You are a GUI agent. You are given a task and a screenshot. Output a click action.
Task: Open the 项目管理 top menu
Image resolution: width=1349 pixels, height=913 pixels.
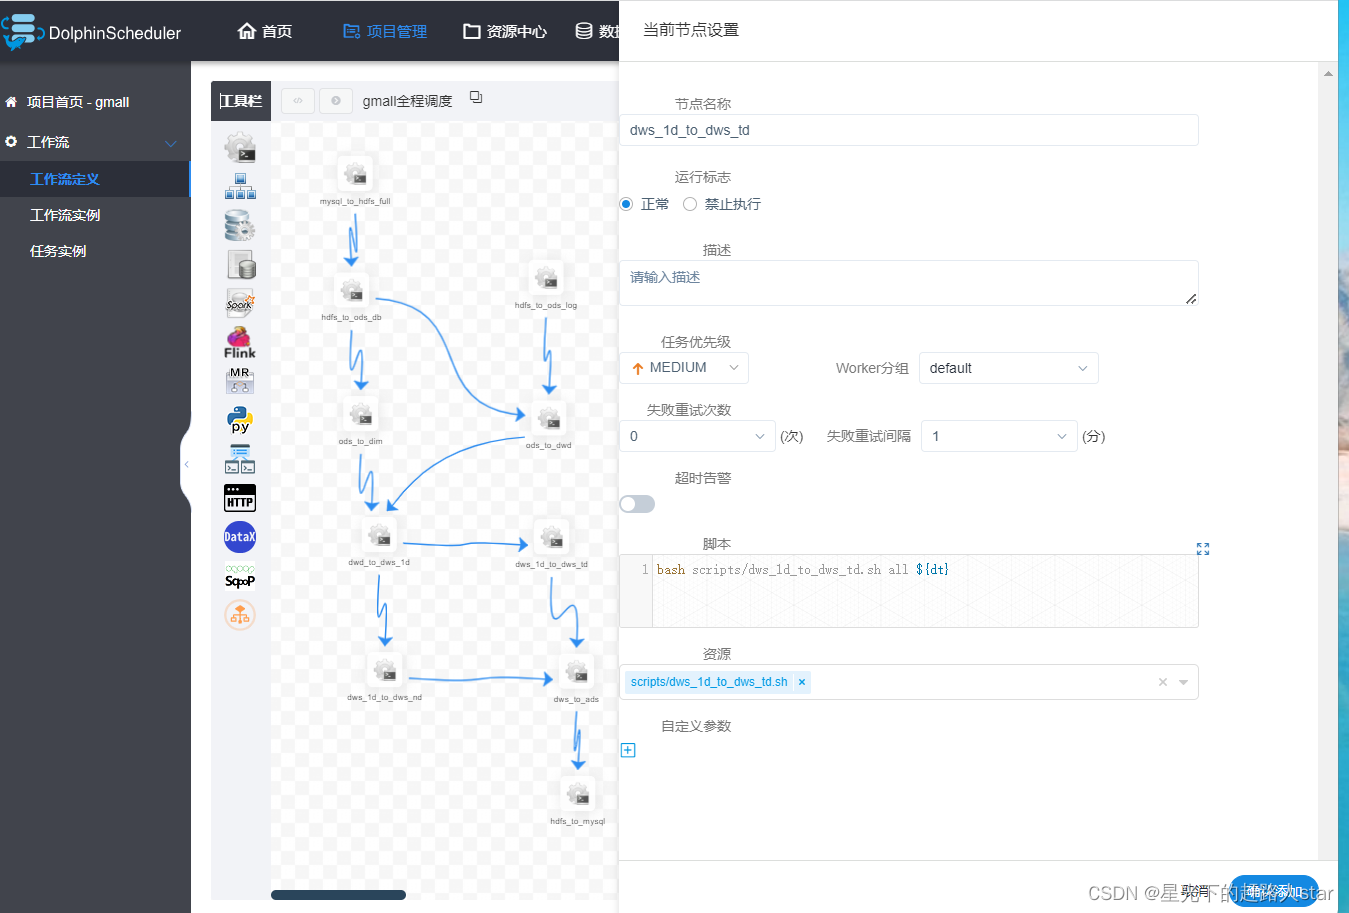385,31
